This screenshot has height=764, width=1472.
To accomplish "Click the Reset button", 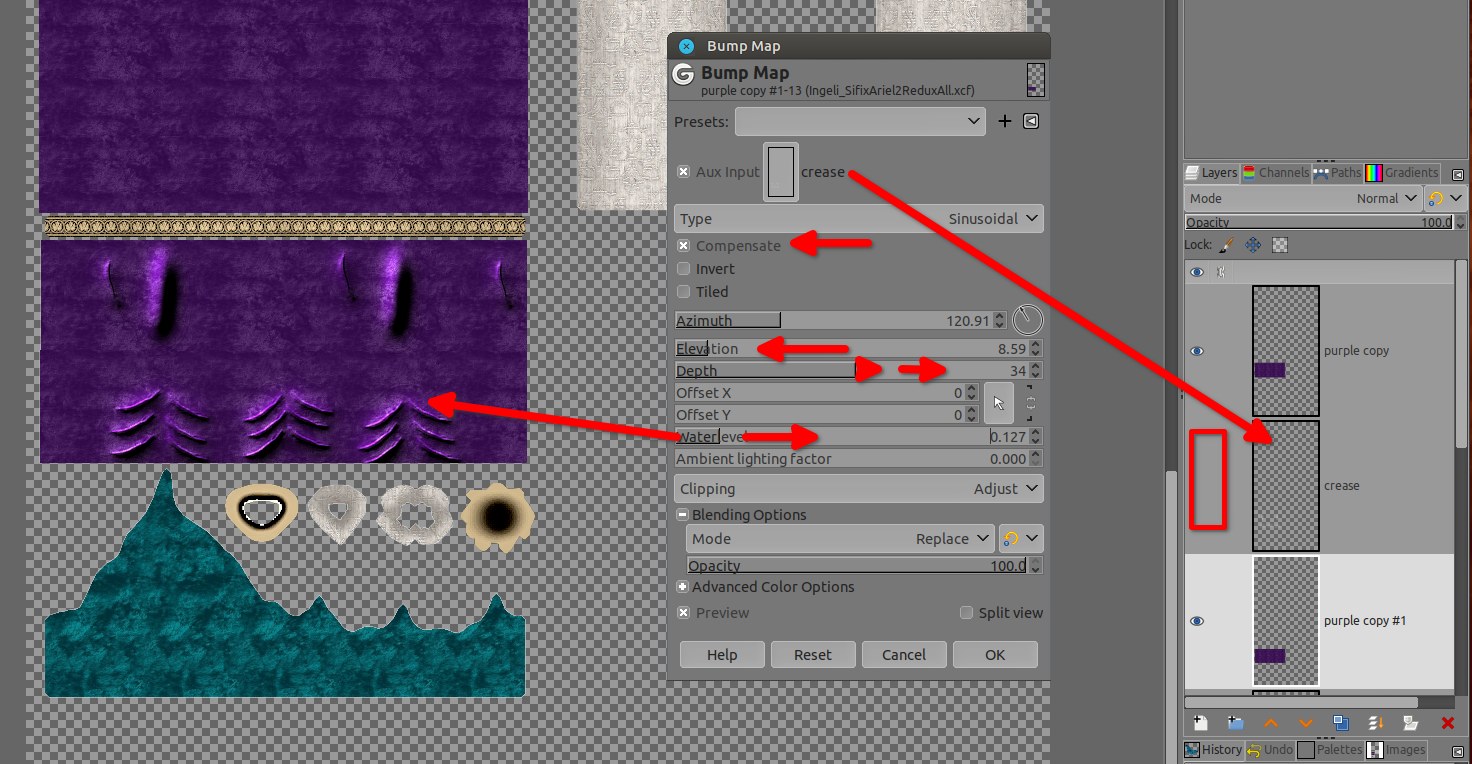I will pos(813,655).
